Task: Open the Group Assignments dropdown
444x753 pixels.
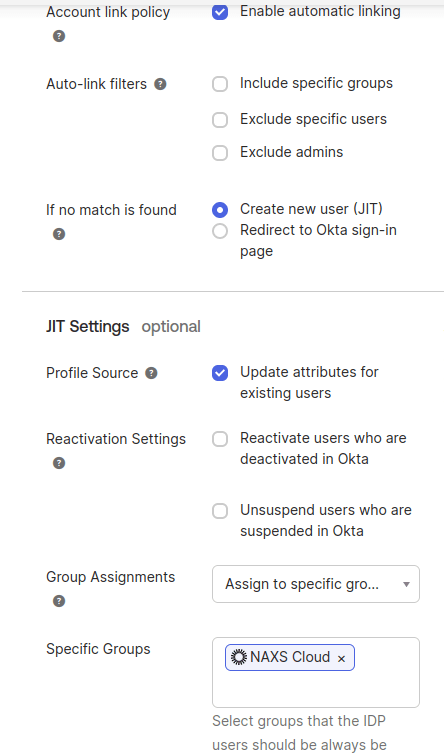Action: [x=316, y=584]
